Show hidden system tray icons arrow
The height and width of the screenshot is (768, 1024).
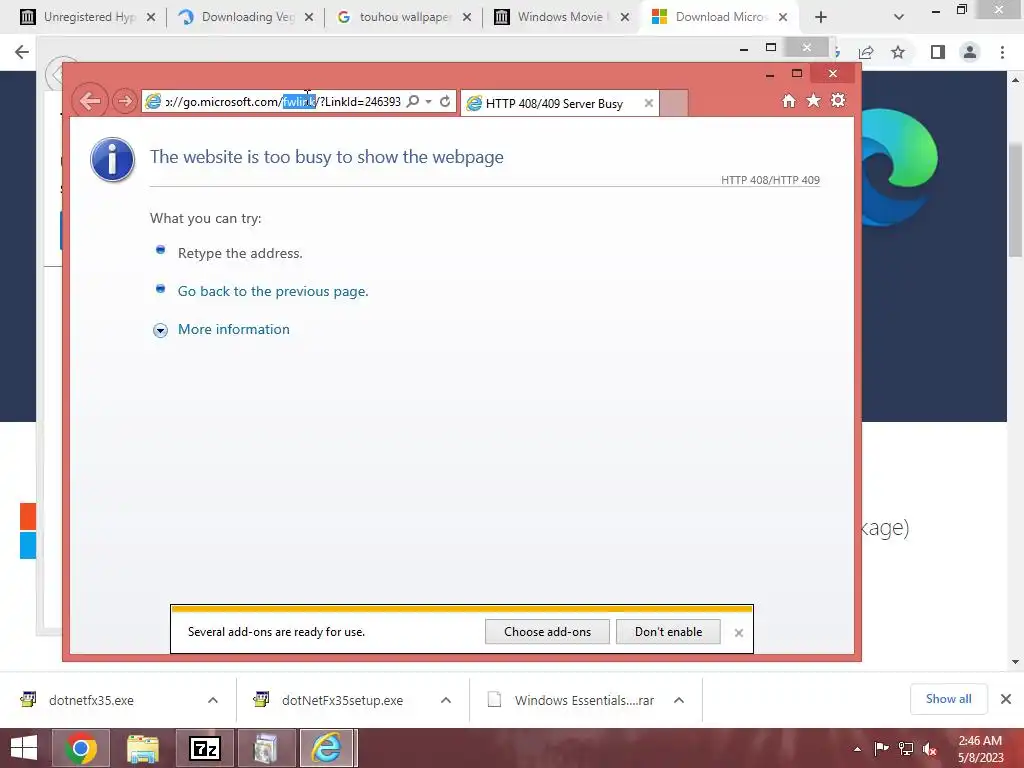tap(857, 750)
